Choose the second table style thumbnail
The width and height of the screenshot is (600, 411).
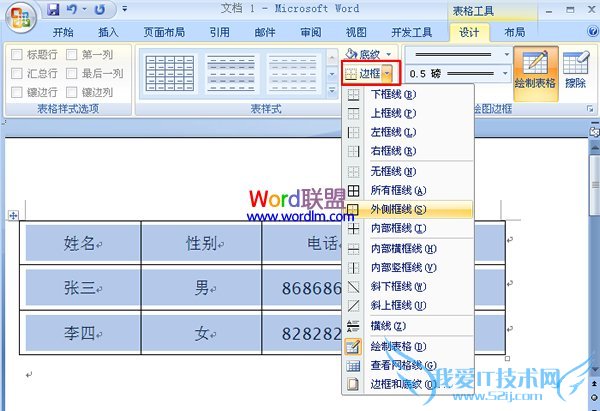[x=231, y=73]
